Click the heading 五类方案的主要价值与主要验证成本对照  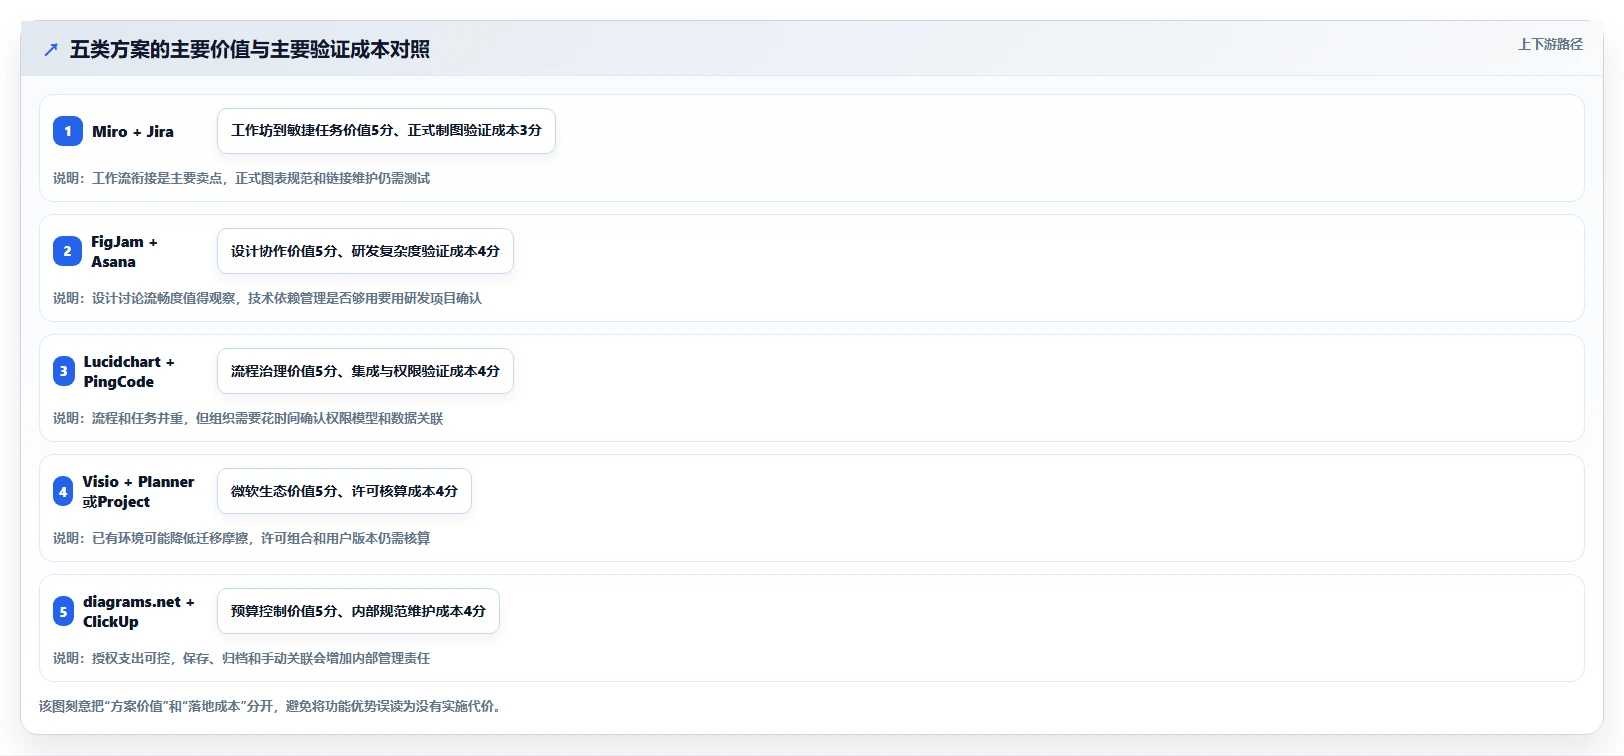[250, 49]
